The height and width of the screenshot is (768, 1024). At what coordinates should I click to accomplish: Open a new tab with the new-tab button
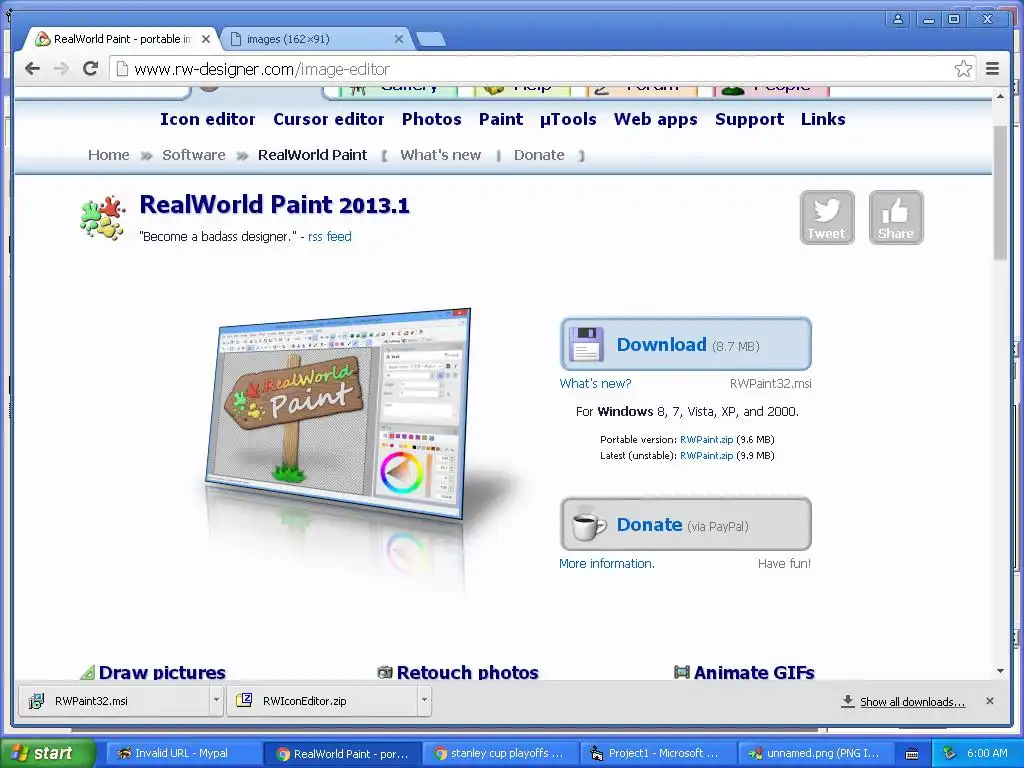click(431, 39)
